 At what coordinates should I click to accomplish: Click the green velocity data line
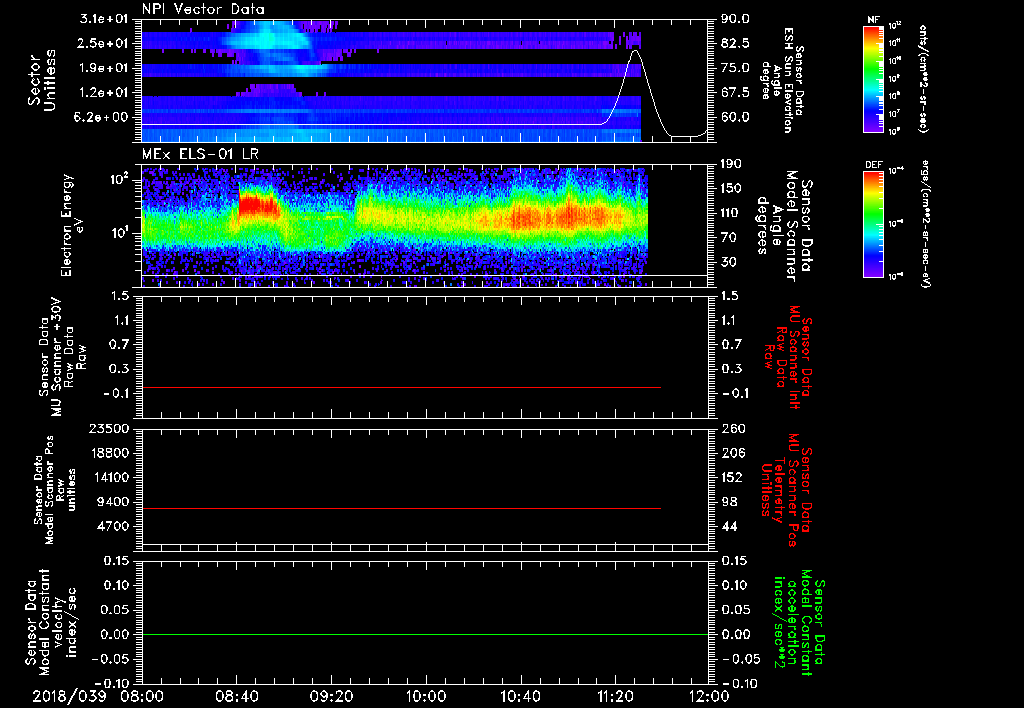pos(425,634)
